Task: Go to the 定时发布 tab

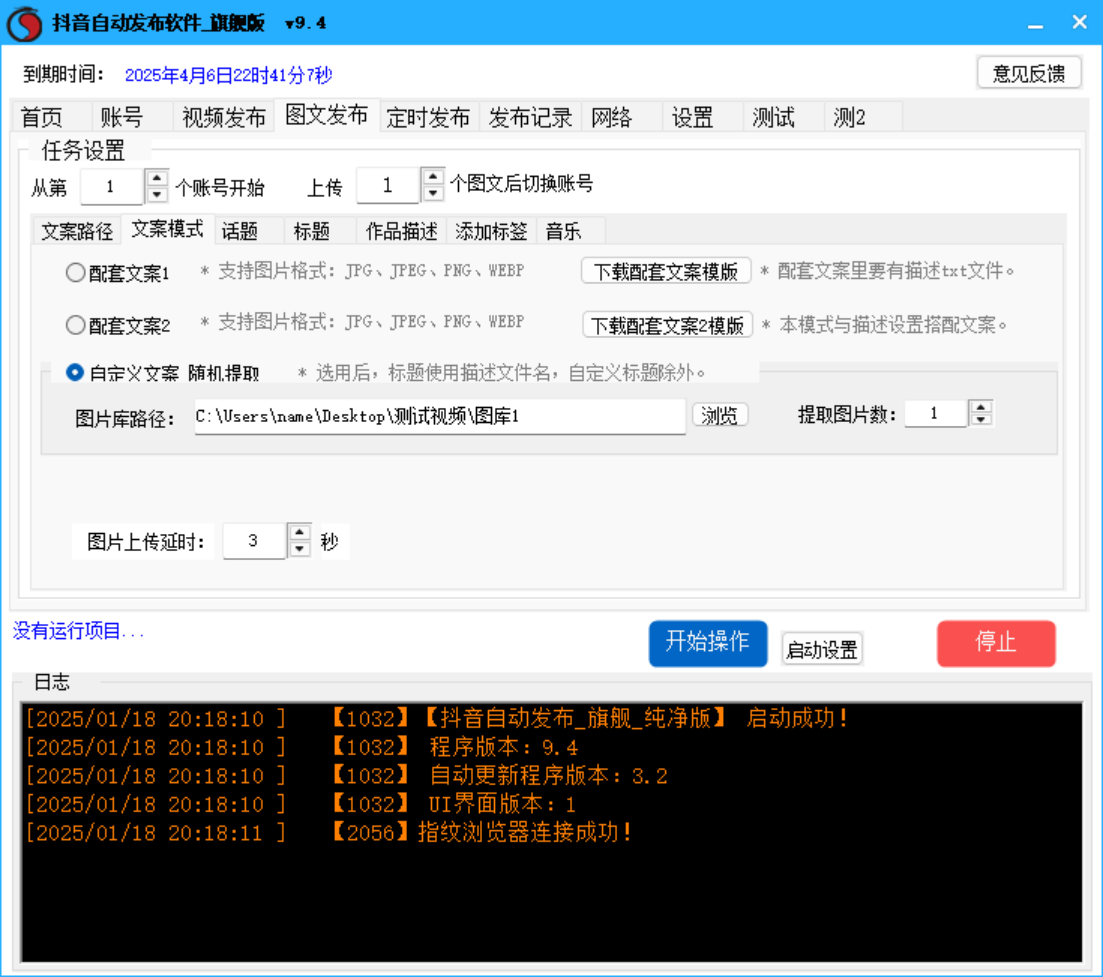Action: coord(428,117)
